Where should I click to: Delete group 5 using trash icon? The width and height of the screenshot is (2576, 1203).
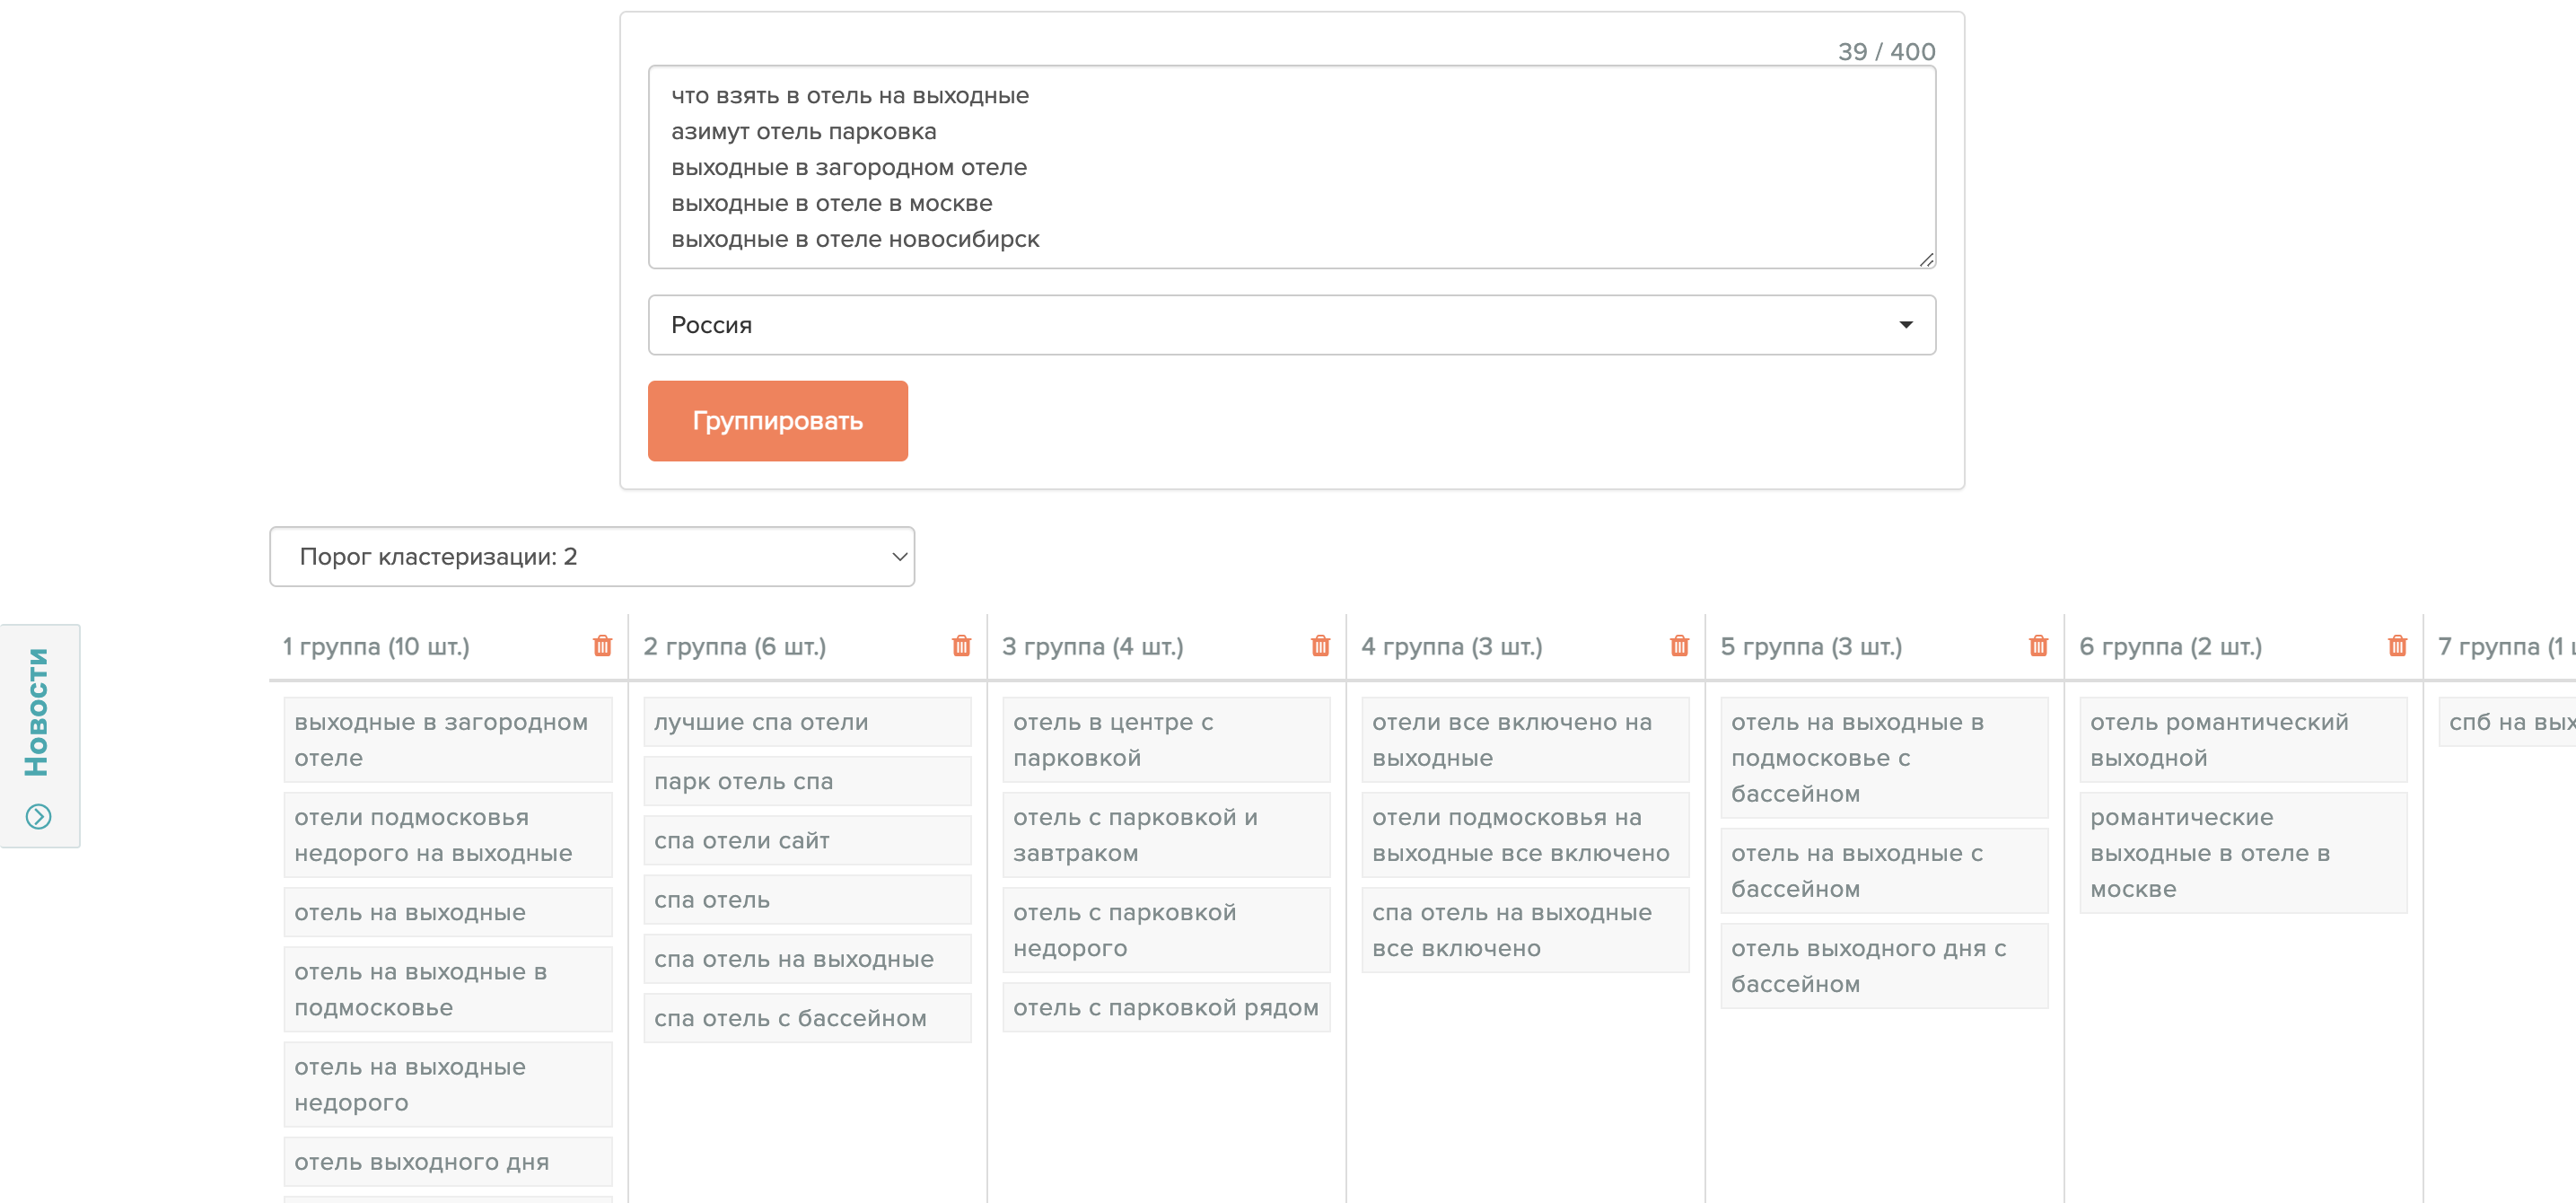(x=2038, y=646)
